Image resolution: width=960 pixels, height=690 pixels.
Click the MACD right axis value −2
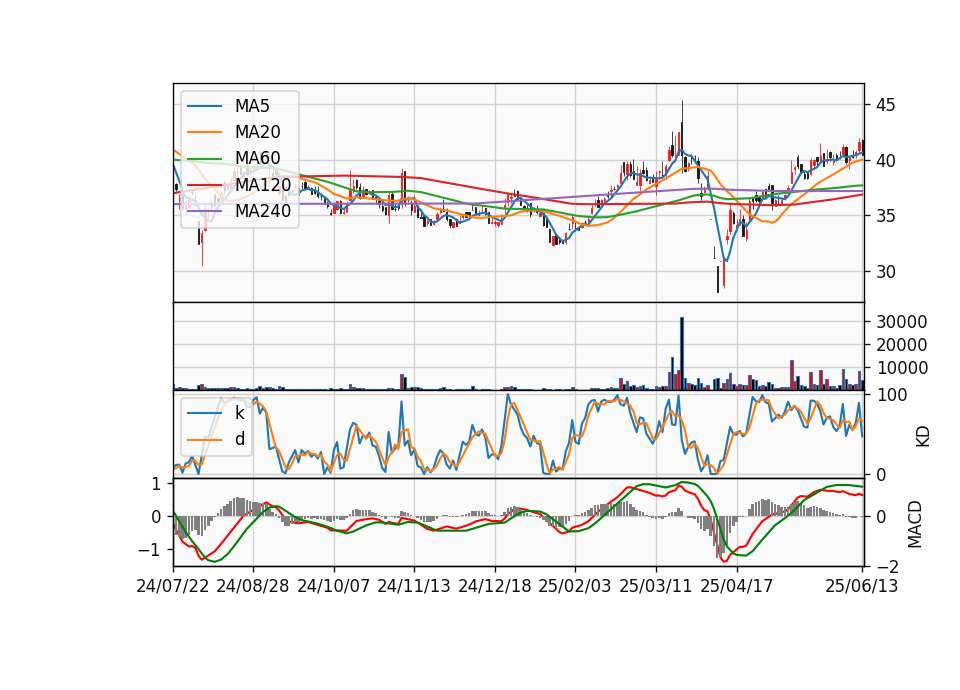[887, 566]
